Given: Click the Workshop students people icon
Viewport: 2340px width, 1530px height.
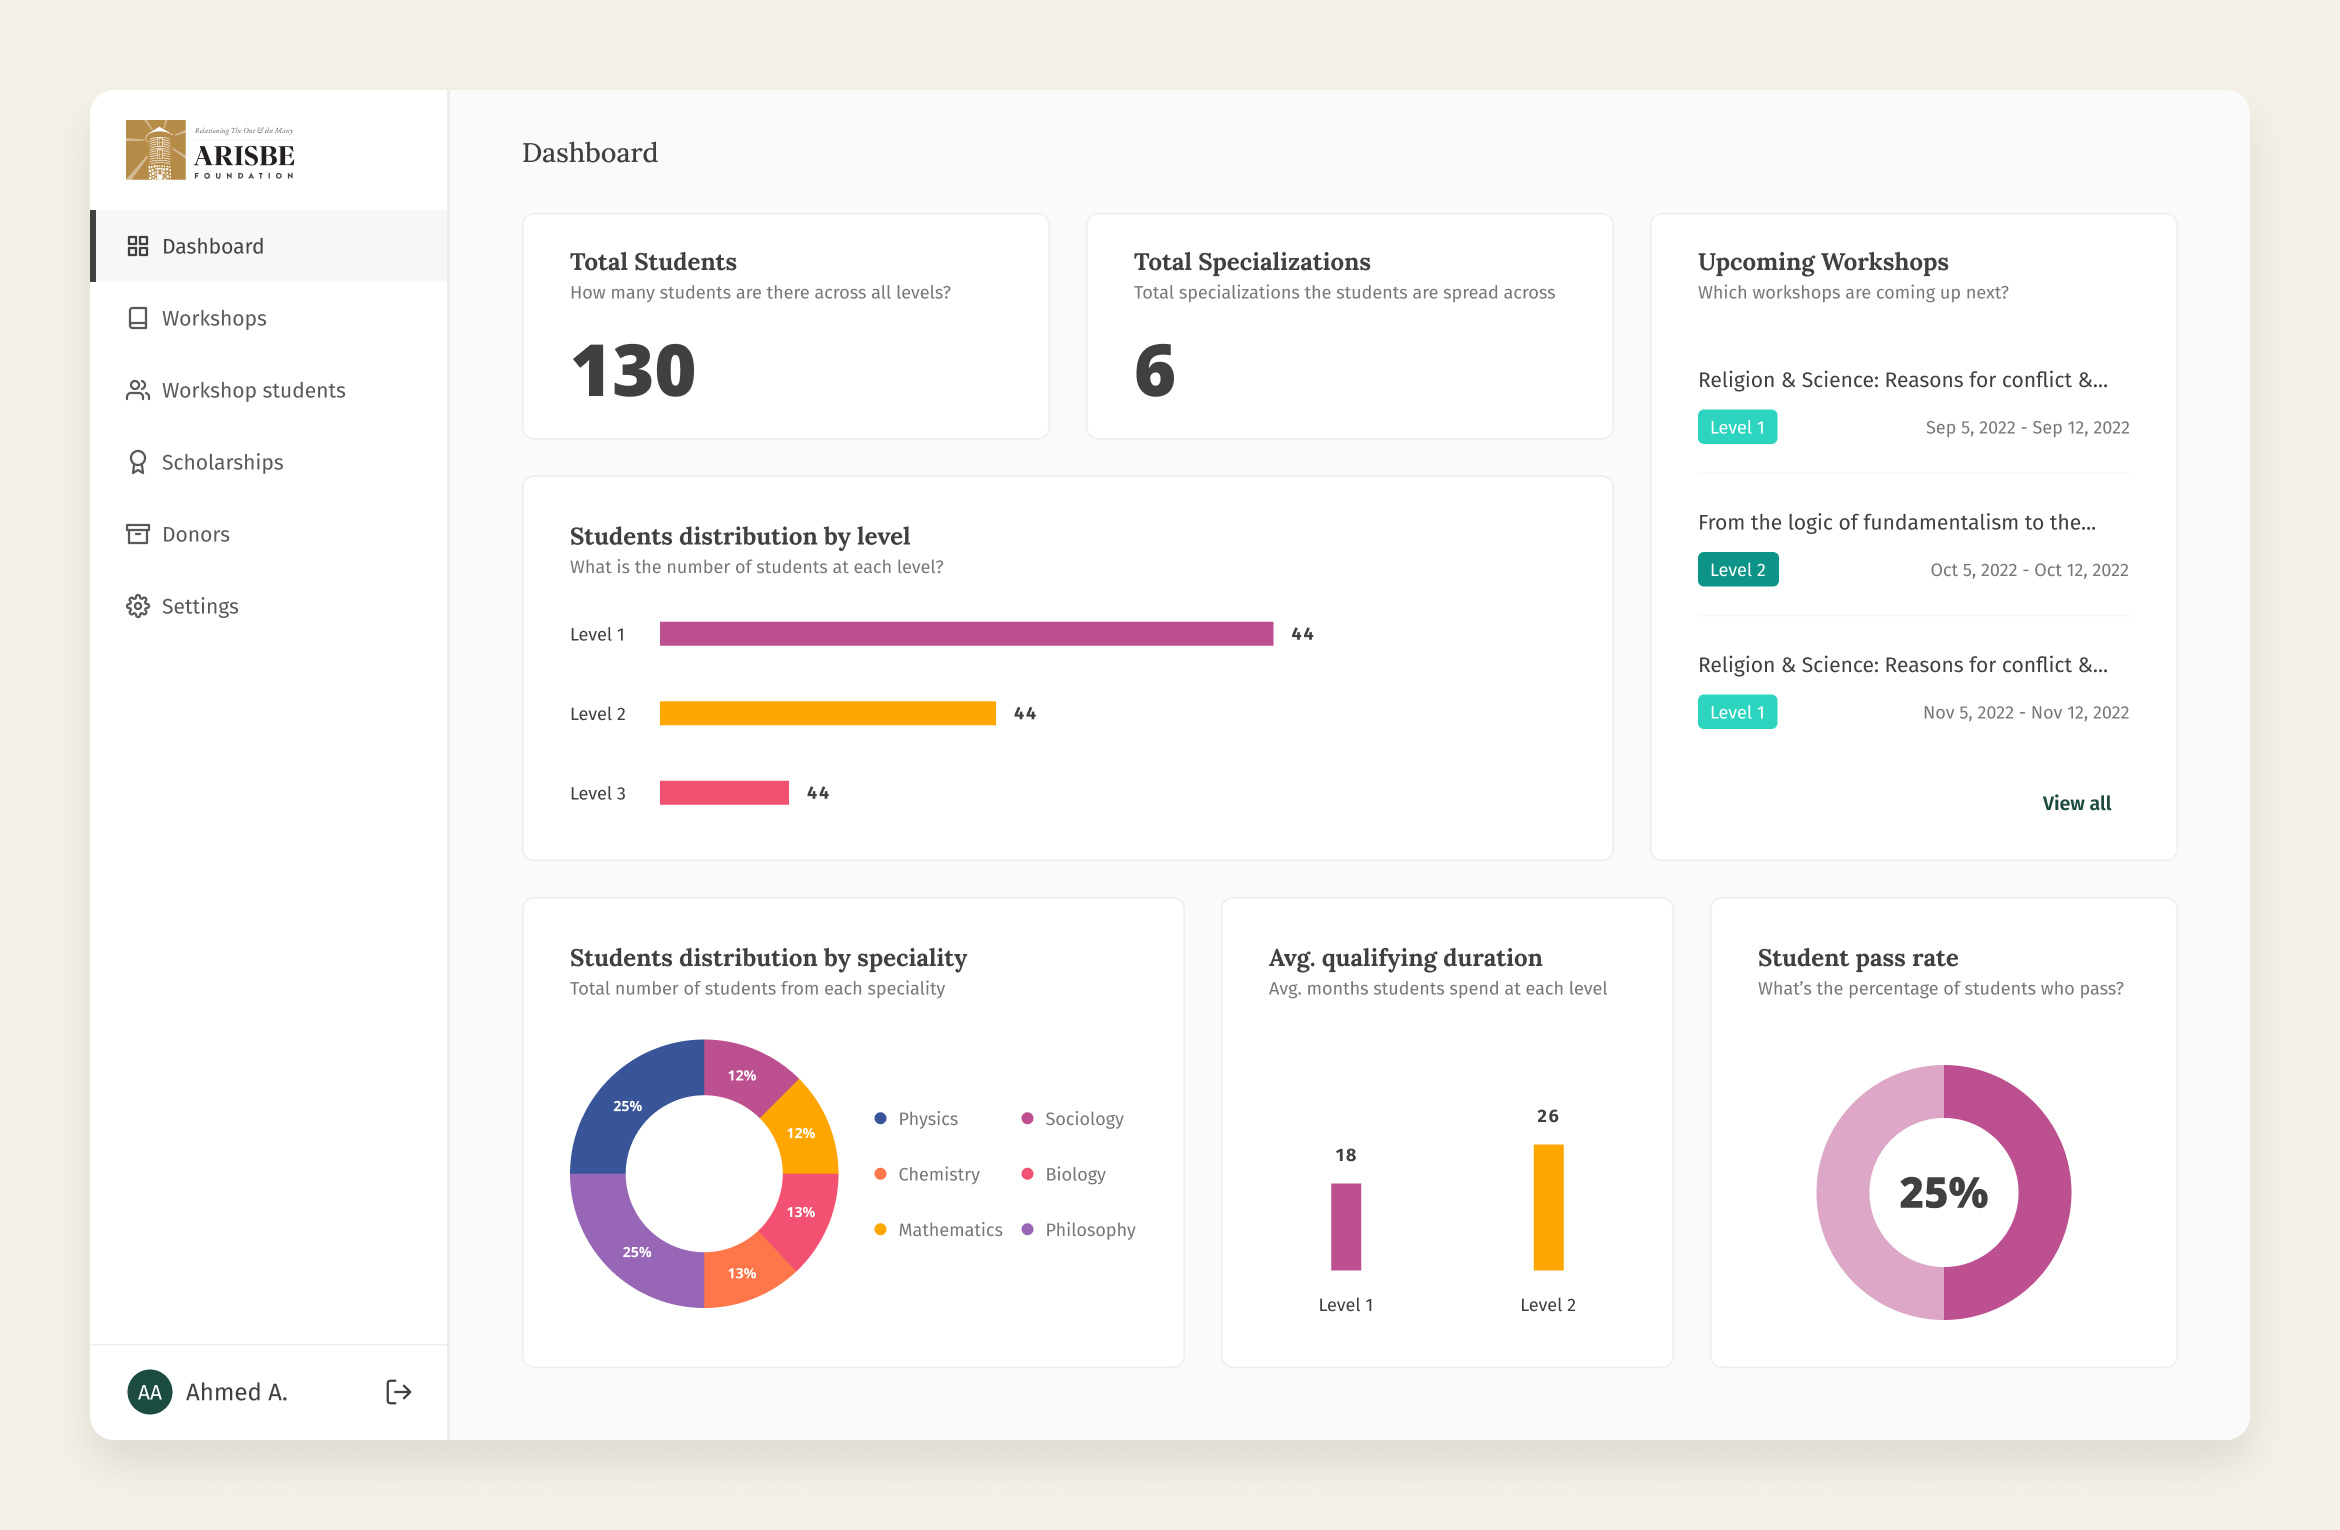Looking at the screenshot, I should point(138,390).
